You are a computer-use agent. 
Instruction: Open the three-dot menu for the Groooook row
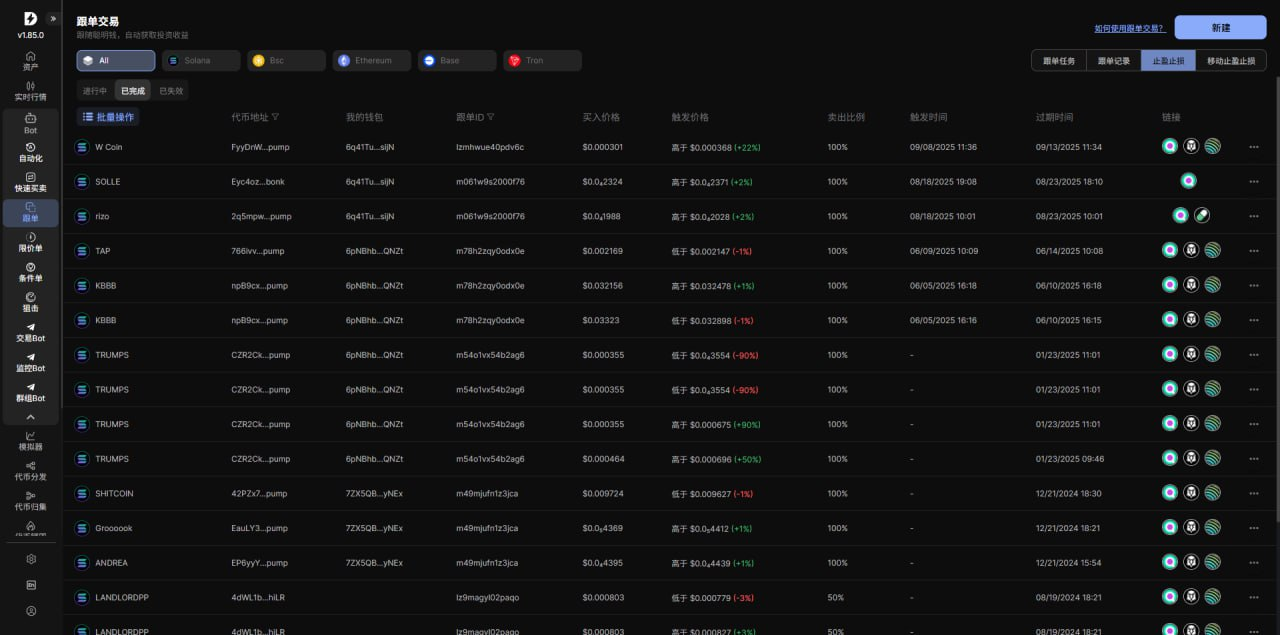[x=1254, y=528]
